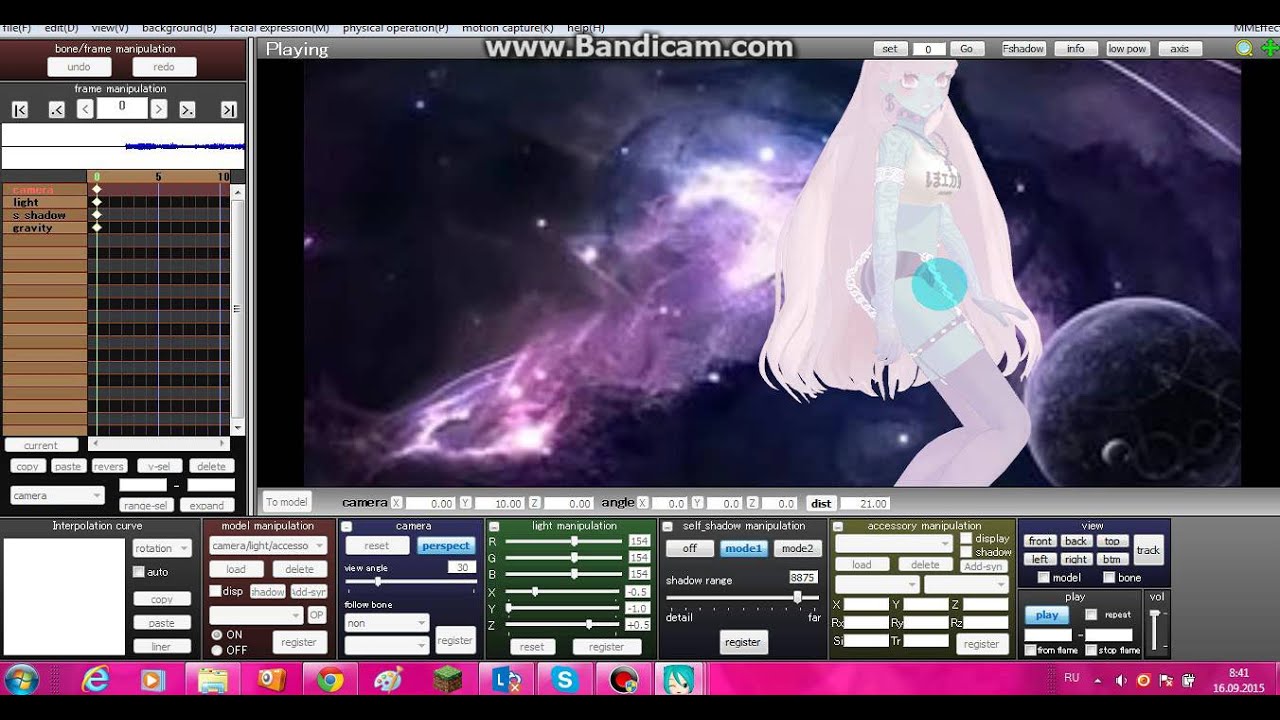
Task: Open the camera dropdown below copy button
Action: click(x=57, y=495)
